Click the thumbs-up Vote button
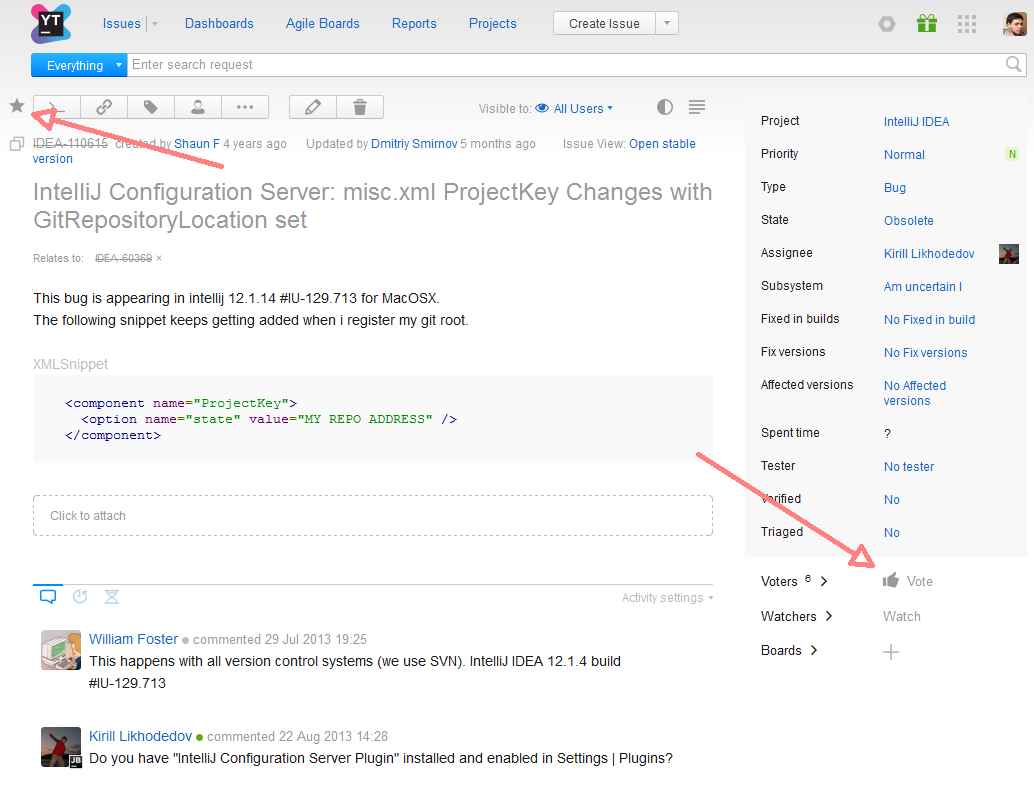The width and height of the screenshot is (1034, 785). (907, 581)
